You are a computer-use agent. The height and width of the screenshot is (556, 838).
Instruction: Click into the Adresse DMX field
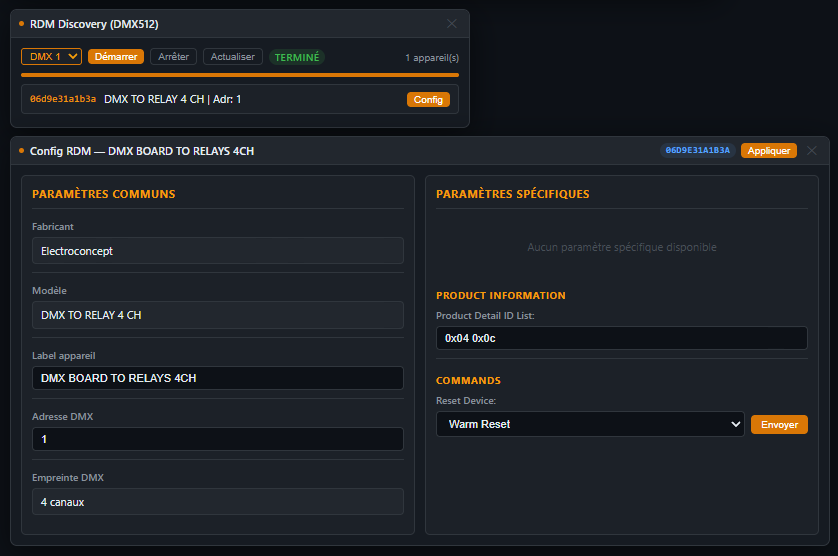click(218, 439)
